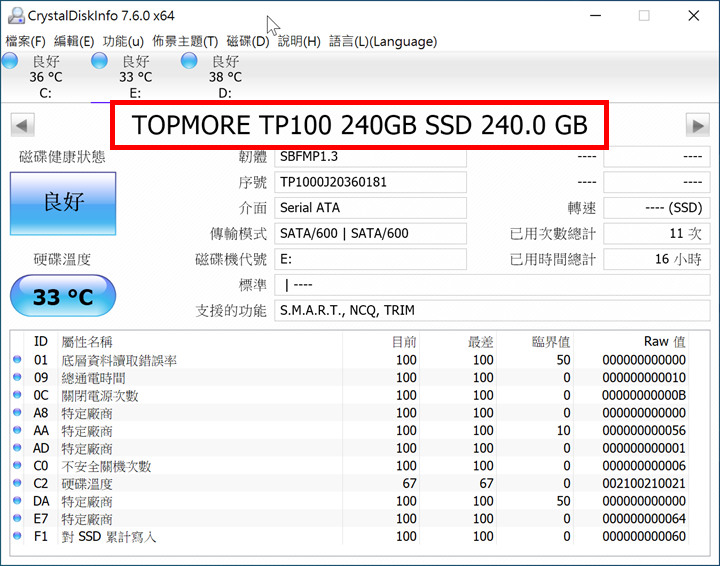This screenshot has width=720, height=566.
Task: Go to previous disk with left arrow
Action: pyautogui.click(x=22, y=125)
